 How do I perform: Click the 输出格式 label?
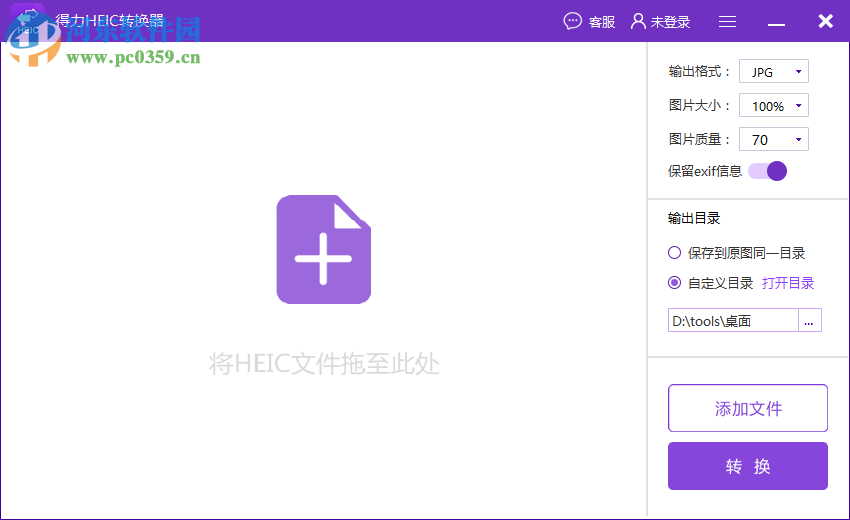click(699, 72)
